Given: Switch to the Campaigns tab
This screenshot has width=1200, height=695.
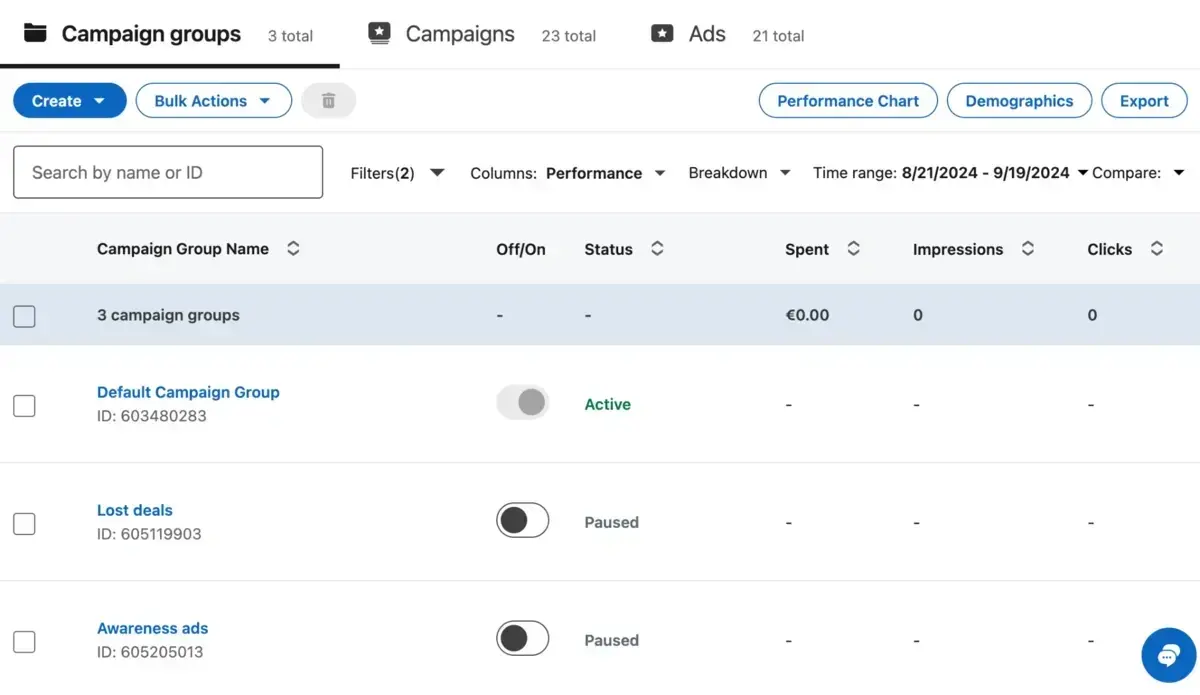Looking at the screenshot, I should point(459,32).
